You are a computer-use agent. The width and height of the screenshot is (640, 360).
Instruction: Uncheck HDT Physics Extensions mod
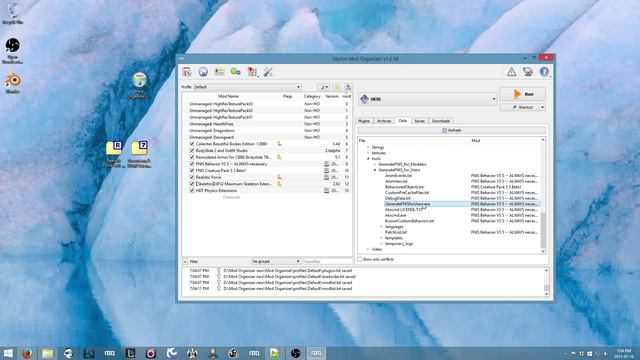(192, 191)
